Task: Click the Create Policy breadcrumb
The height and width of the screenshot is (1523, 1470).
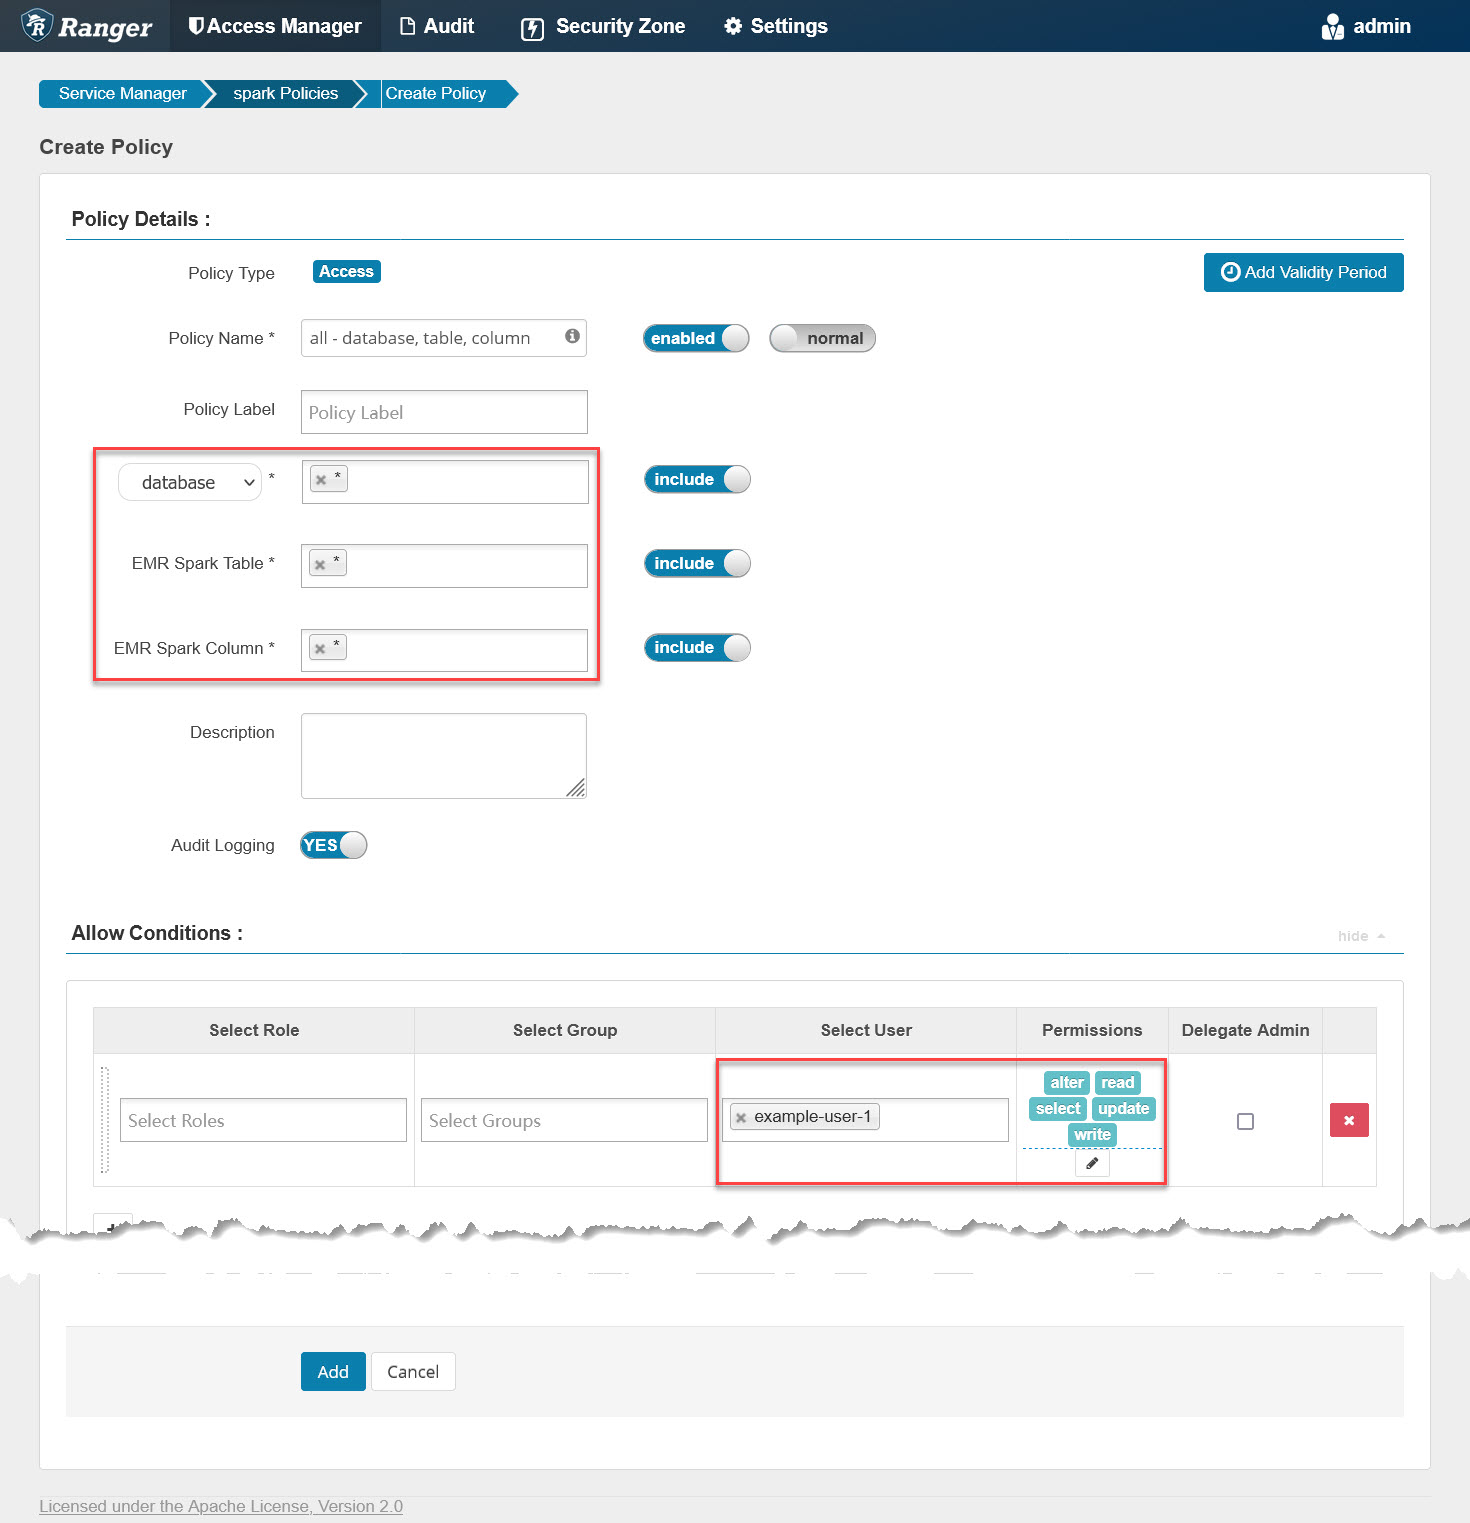Action: 436,93
